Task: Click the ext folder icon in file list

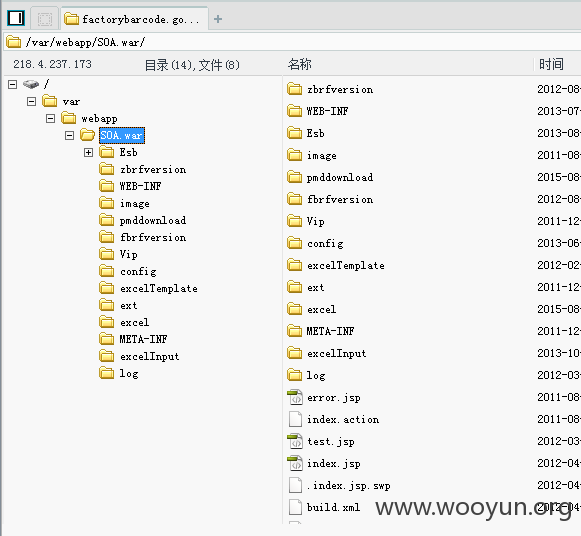Action: click(x=295, y=287)
